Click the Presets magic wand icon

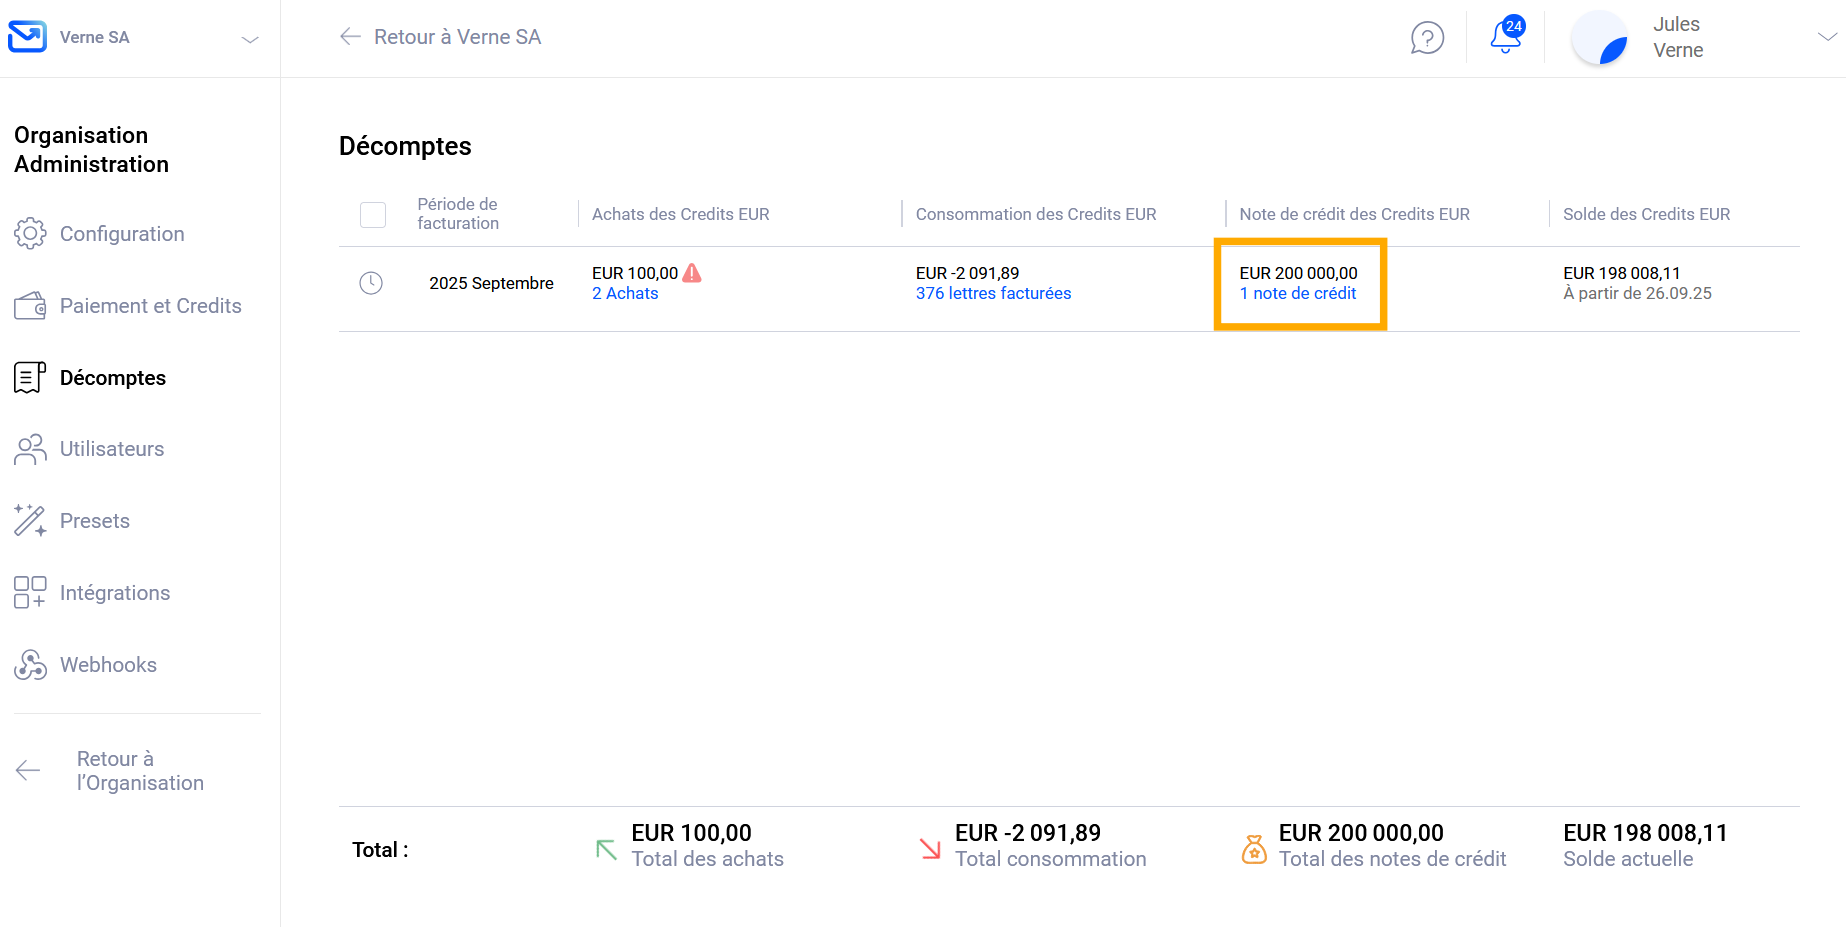coord(30,521)
